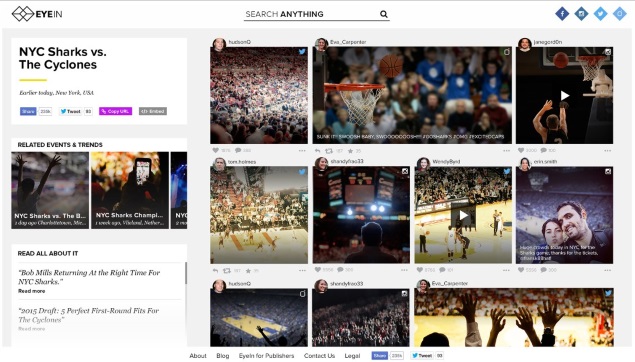Open more options dots under shandyfao33's post
635x362 pixels.
[404, 270]
